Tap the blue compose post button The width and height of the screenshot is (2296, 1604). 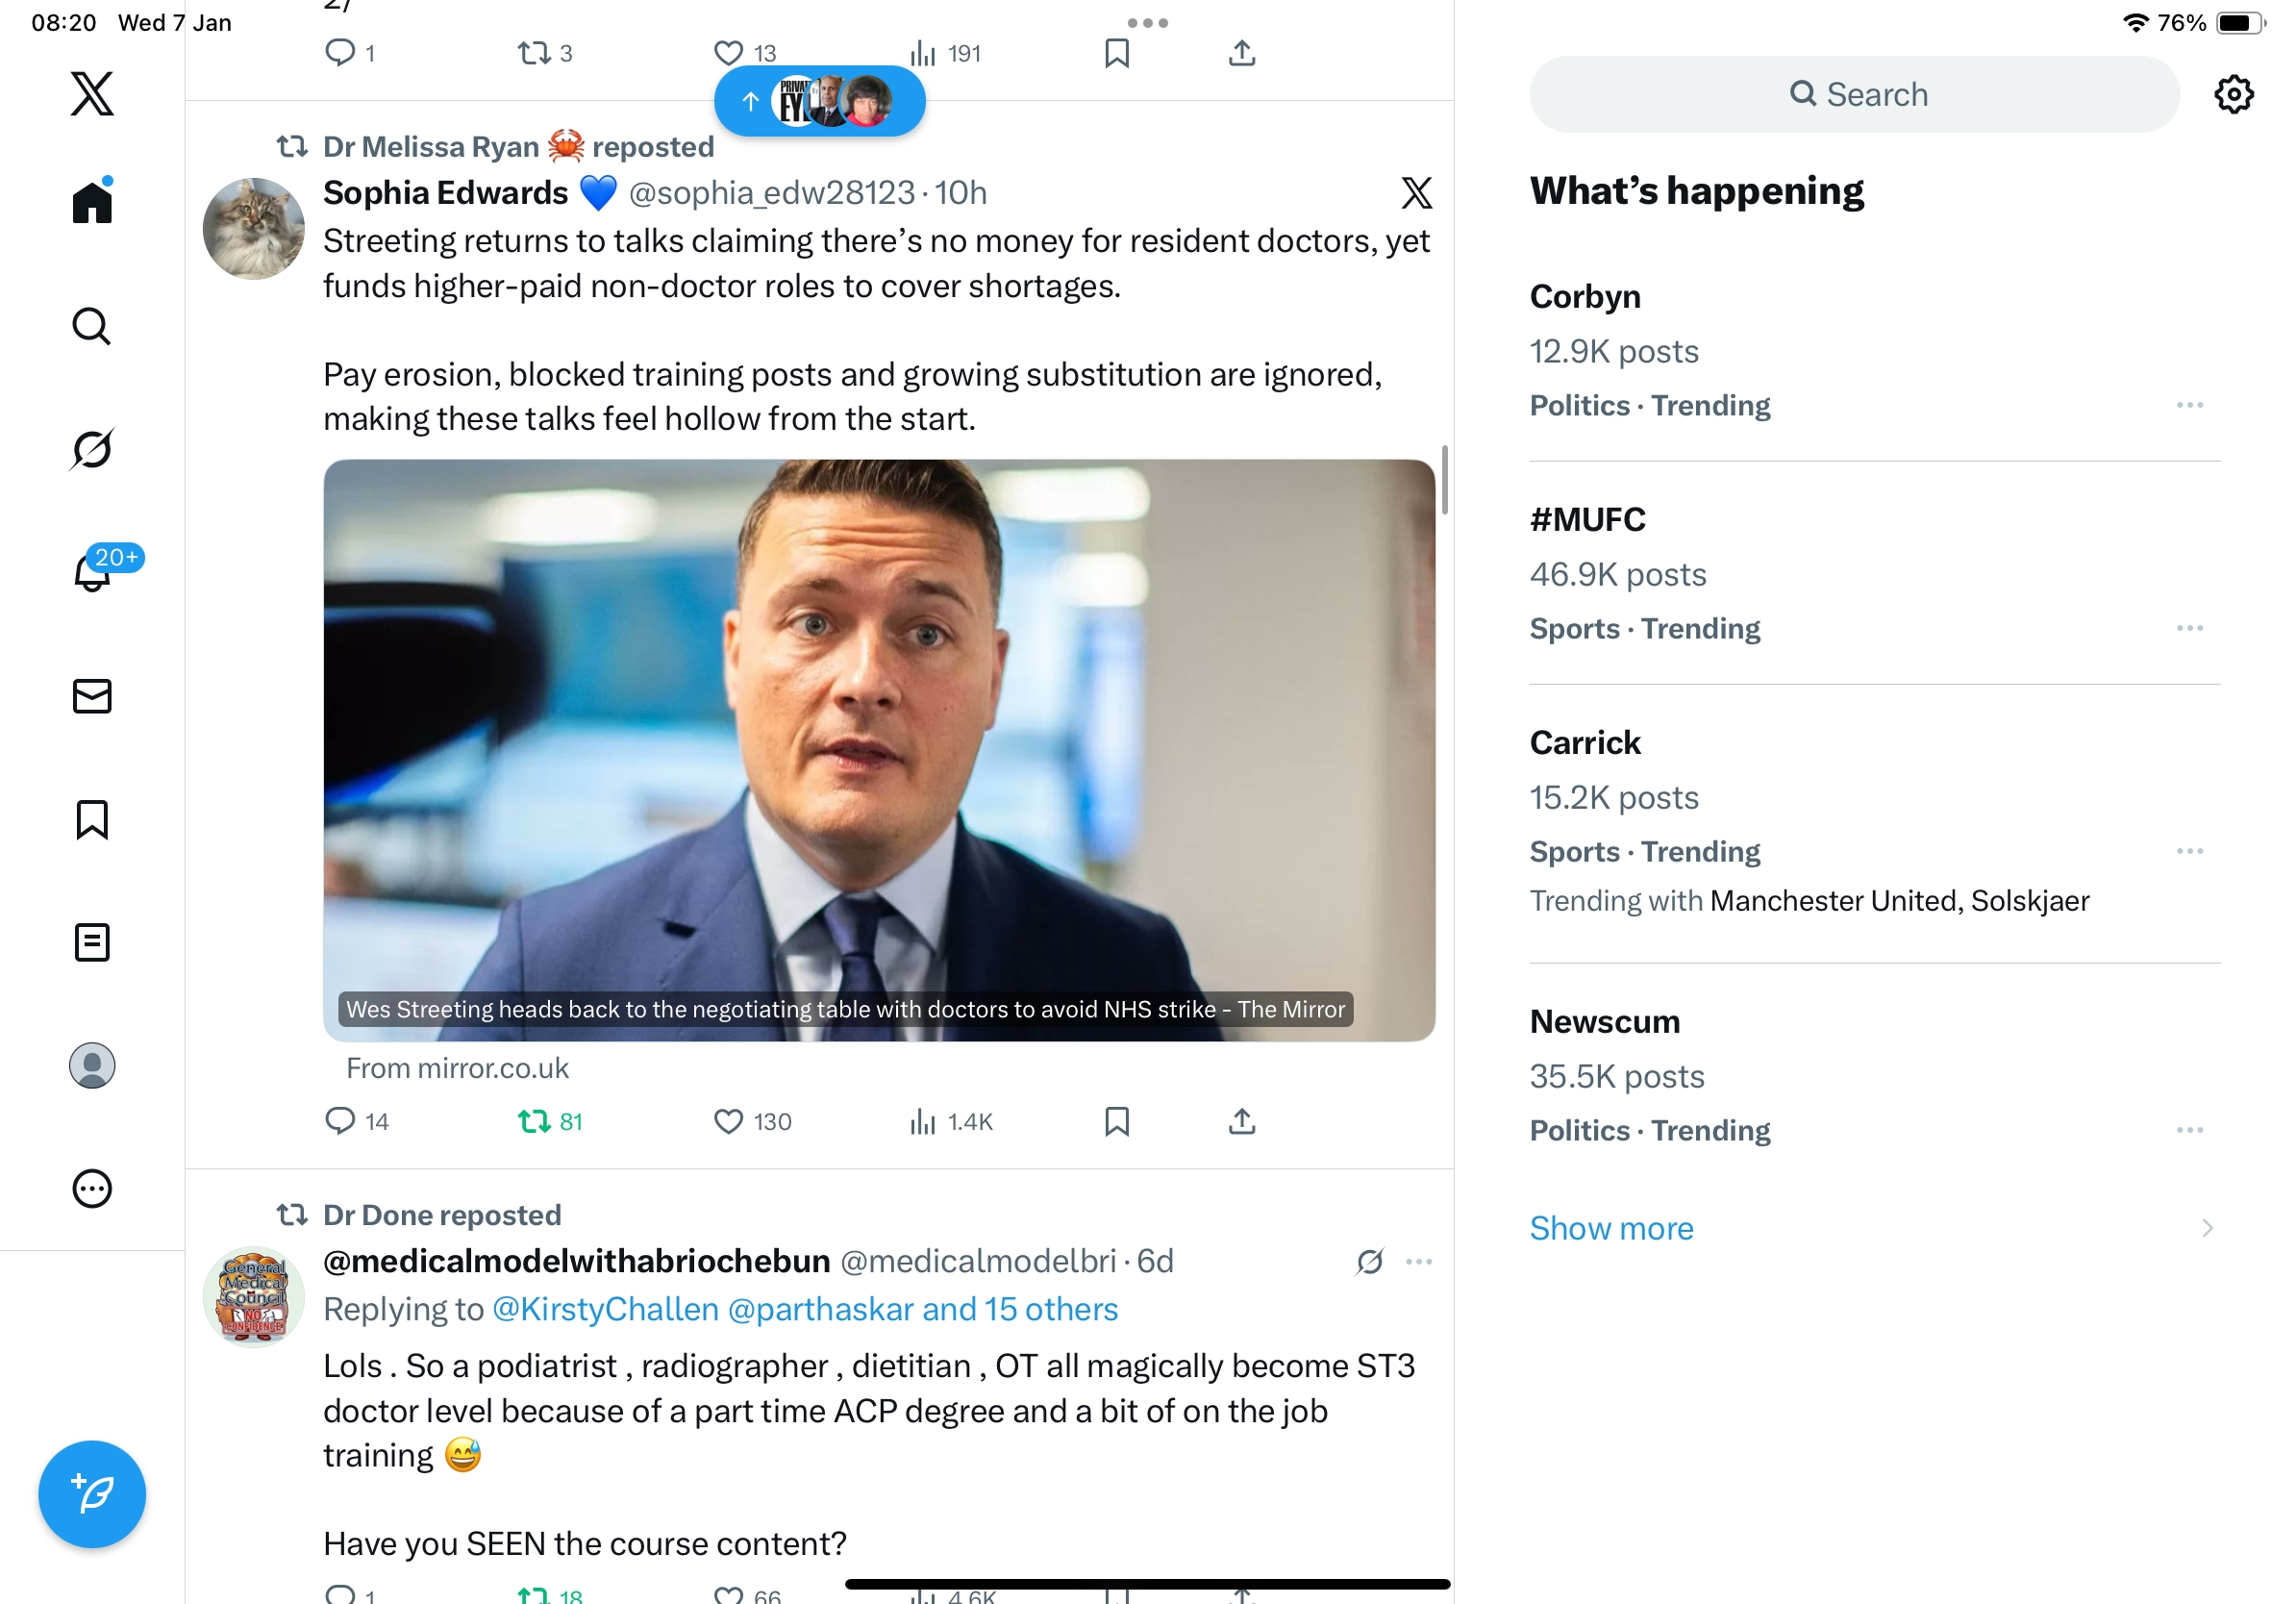[x=92, y=1494]
